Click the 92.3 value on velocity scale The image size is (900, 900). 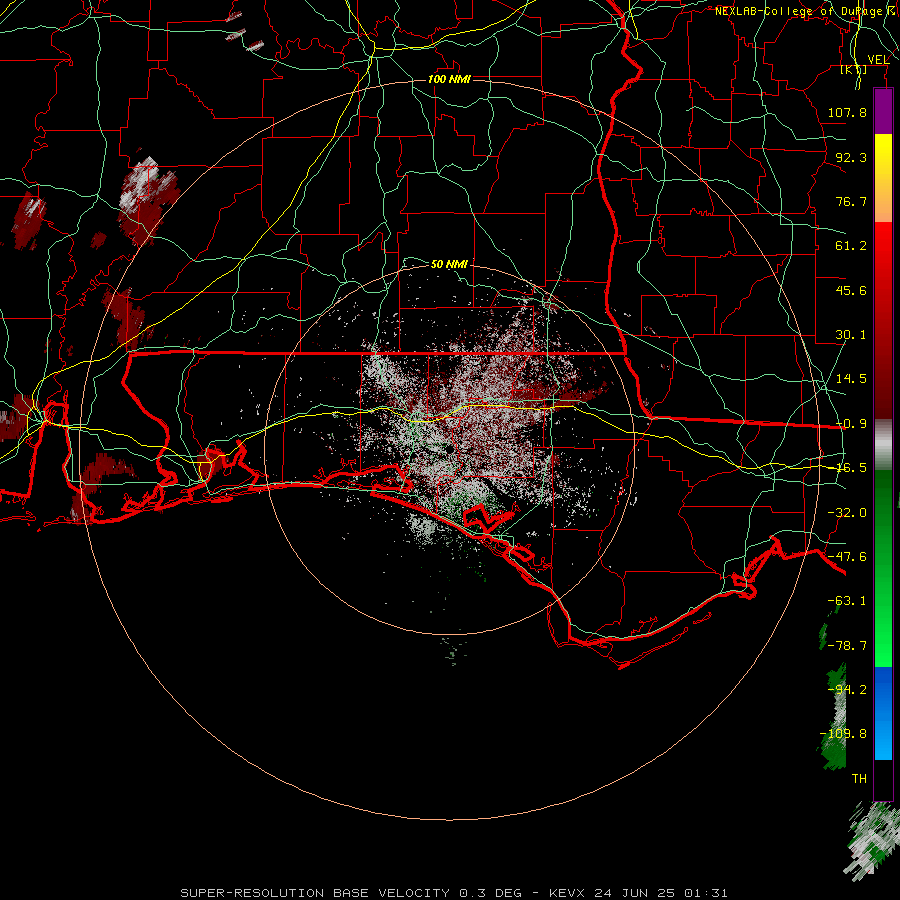pos(851,157)
